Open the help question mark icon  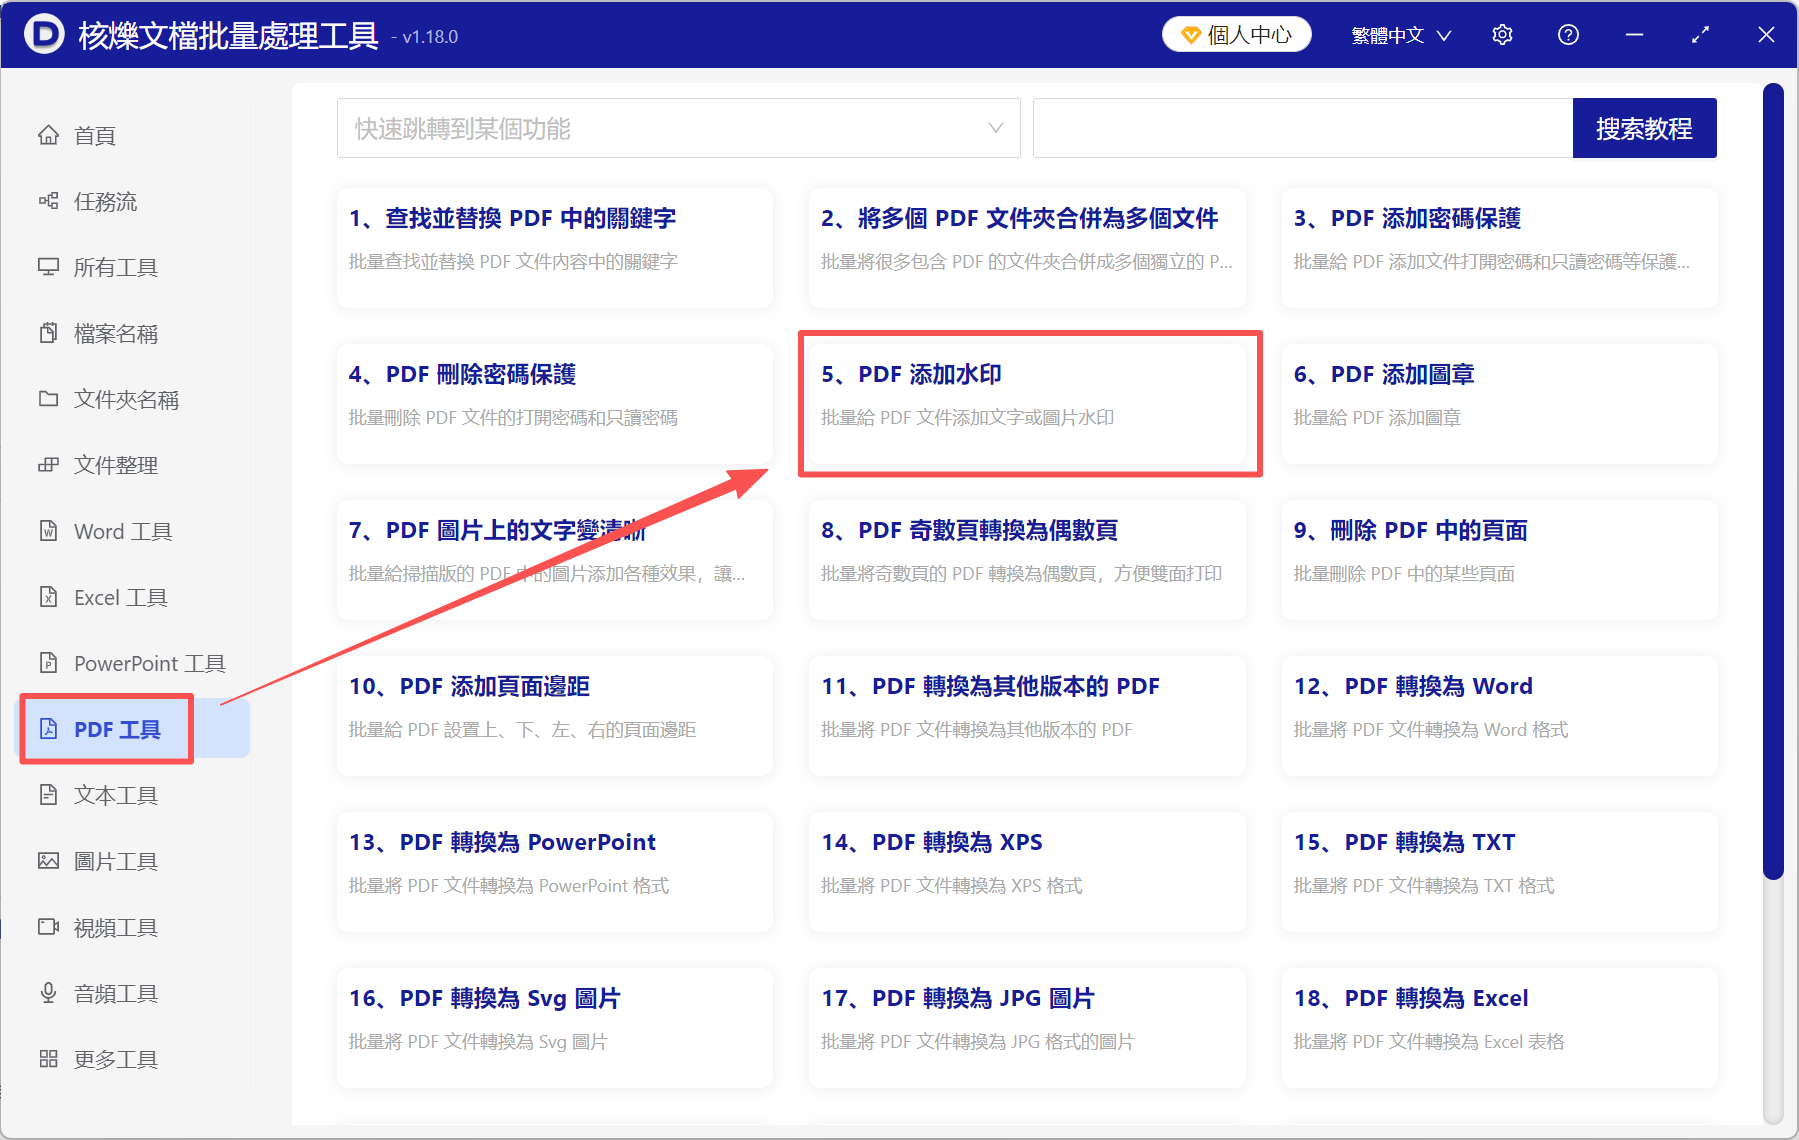[1567, 34]
